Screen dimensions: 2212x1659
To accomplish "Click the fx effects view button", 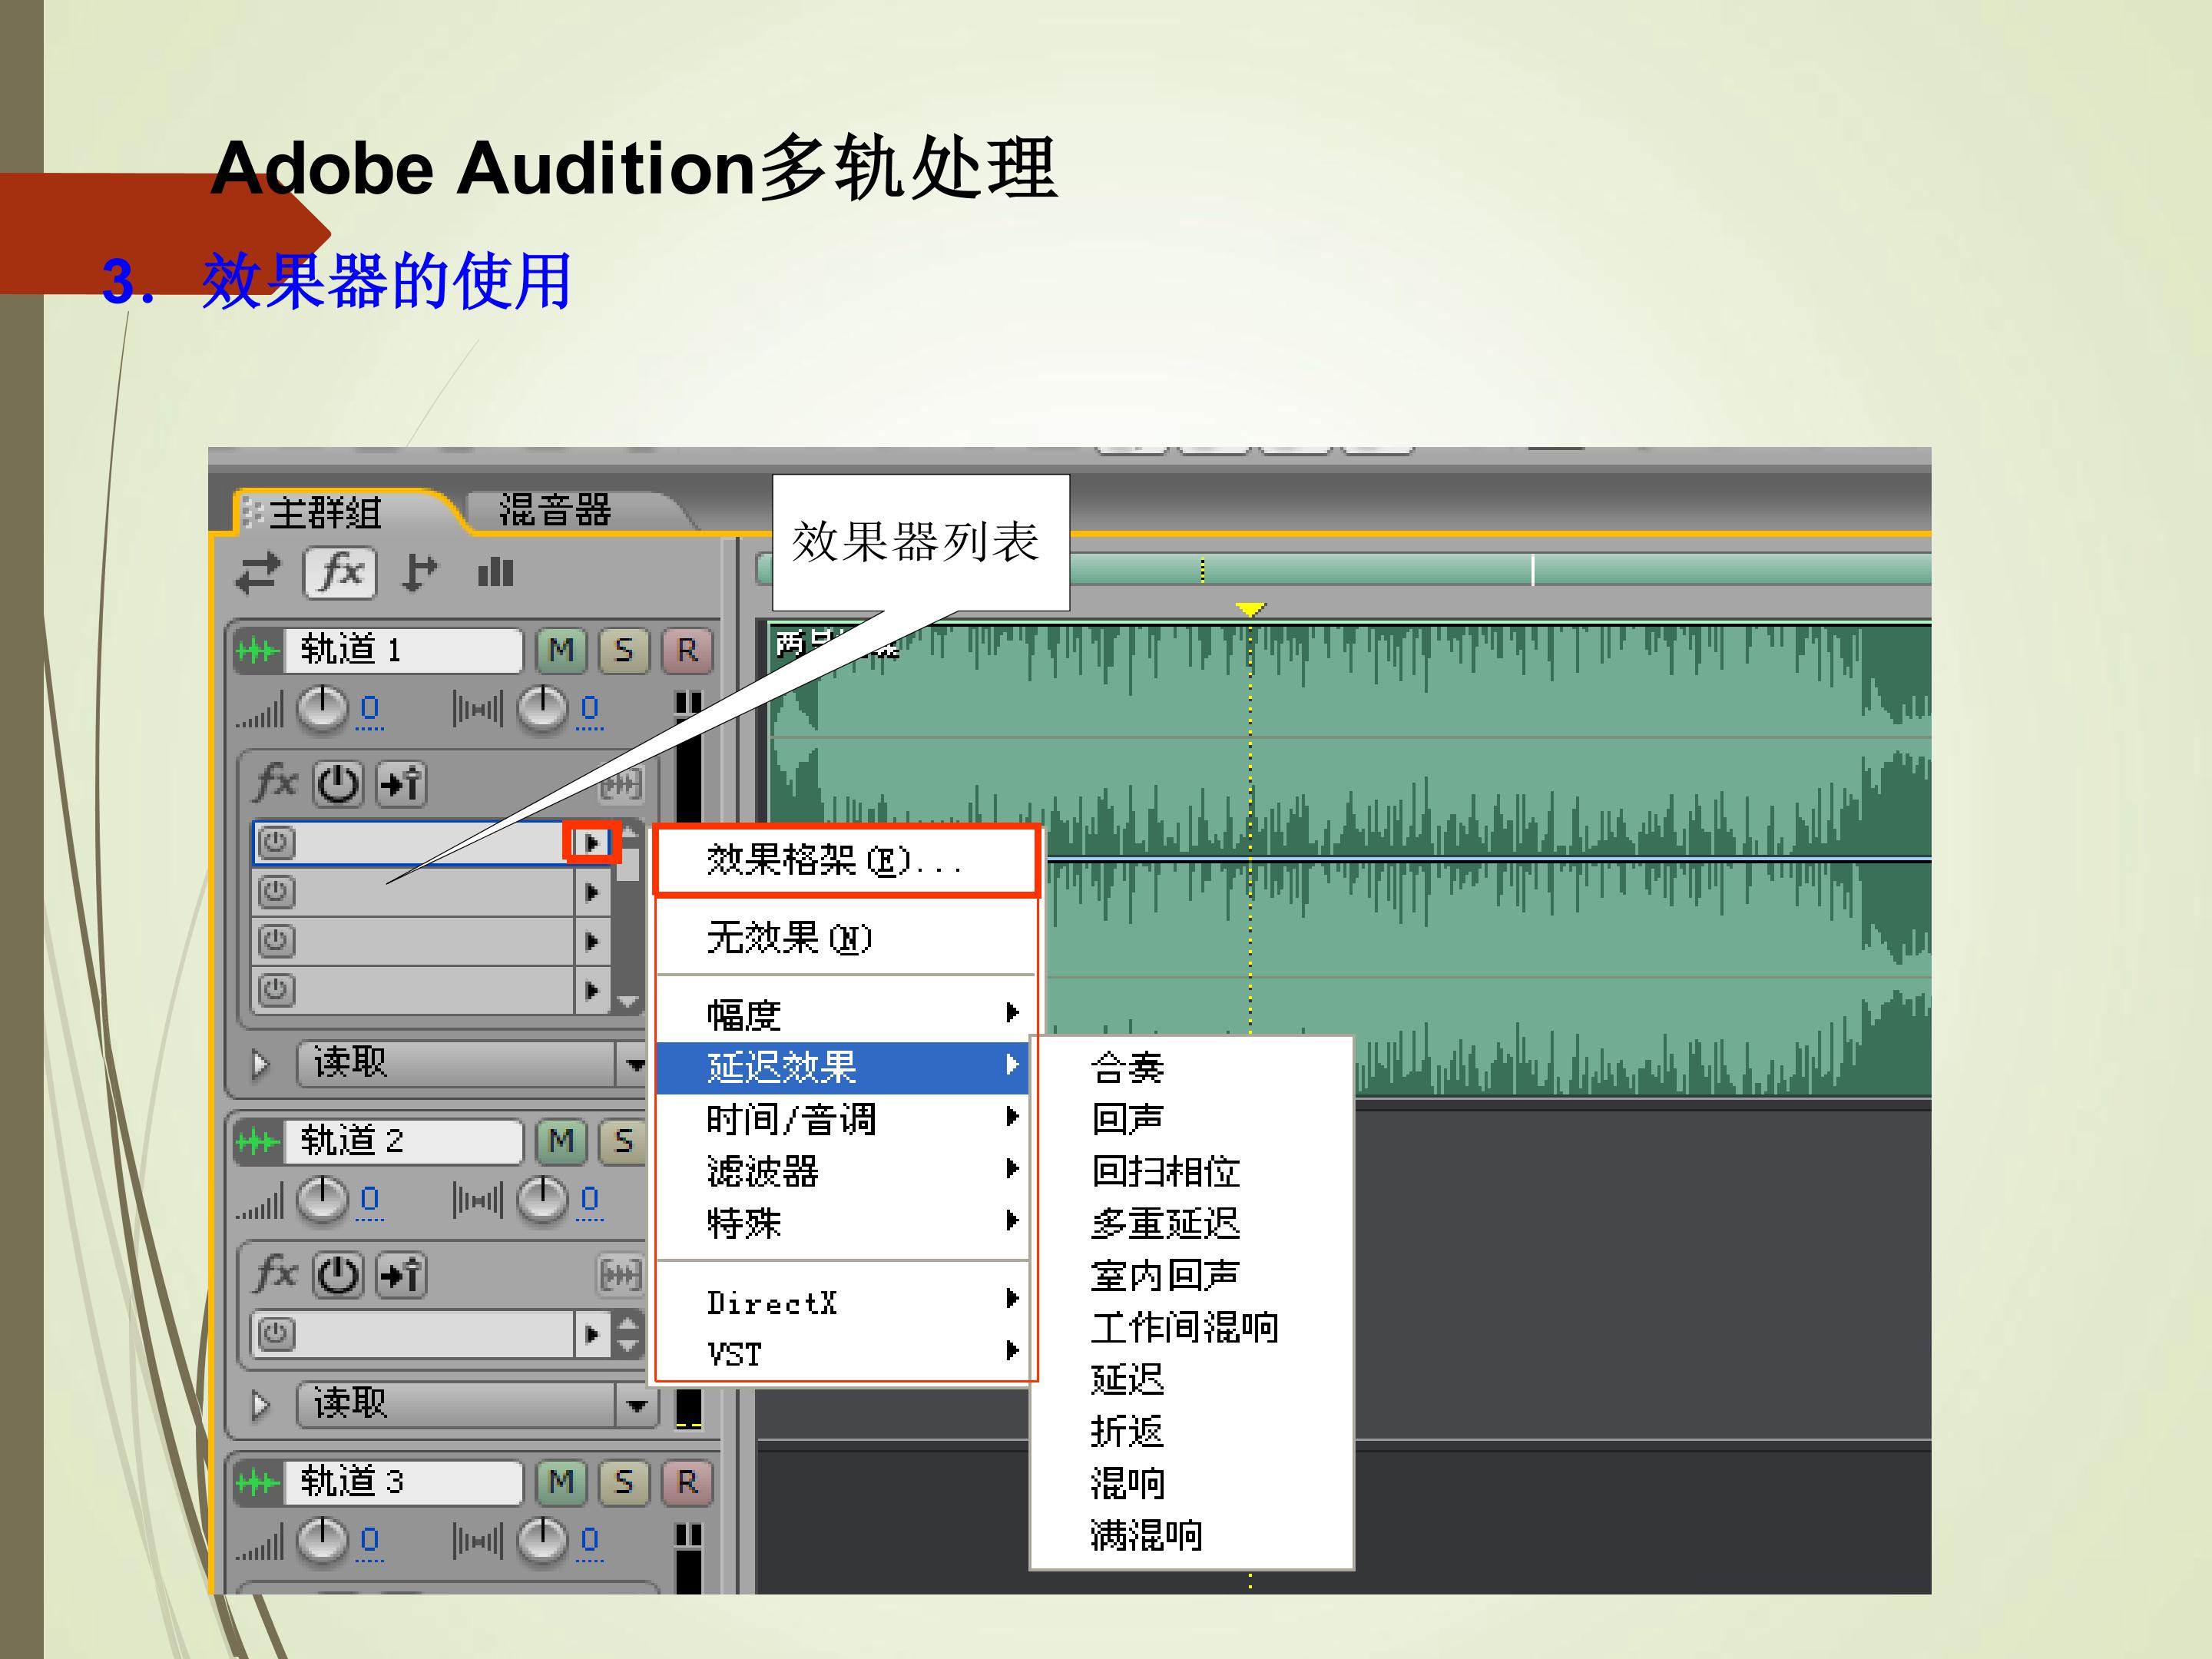I will (x=340, y=573).
